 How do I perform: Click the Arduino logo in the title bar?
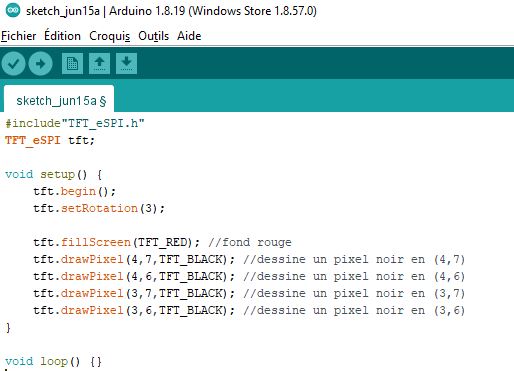[x=13, y=10]
